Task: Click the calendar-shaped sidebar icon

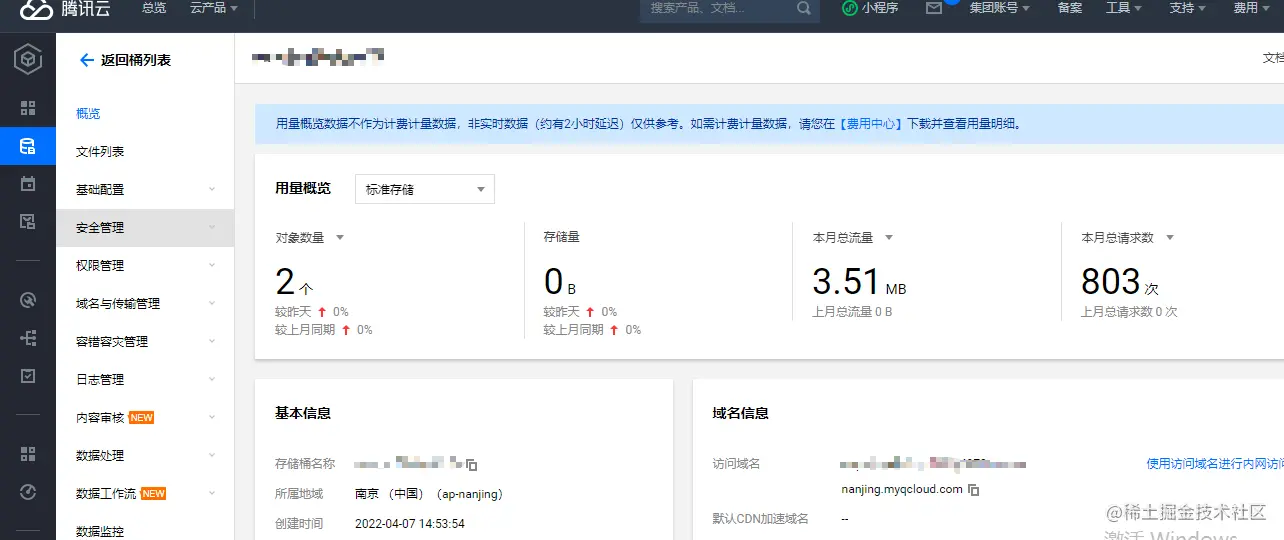Action: [x=28, y=184]
